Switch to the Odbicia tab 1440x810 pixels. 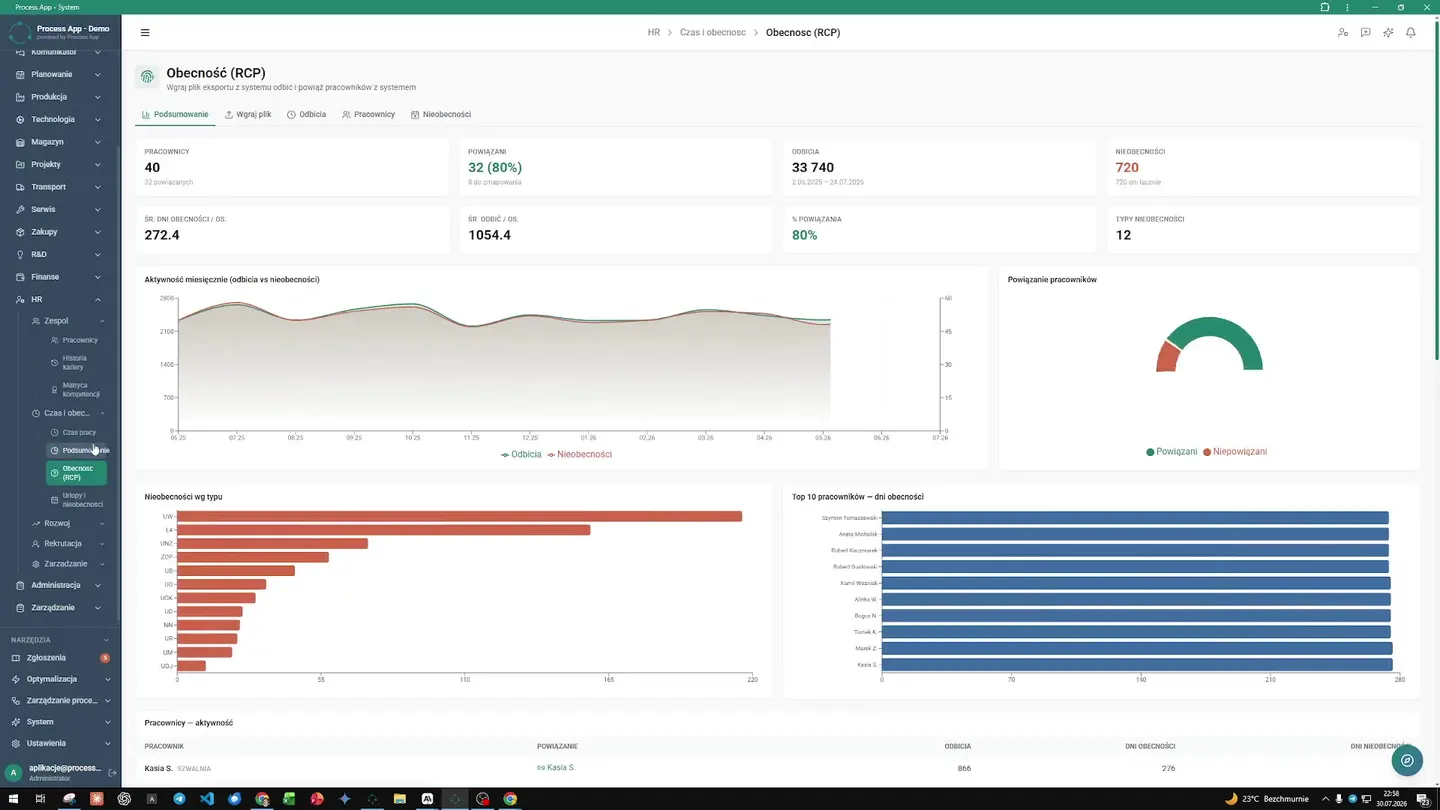point(306,115)
